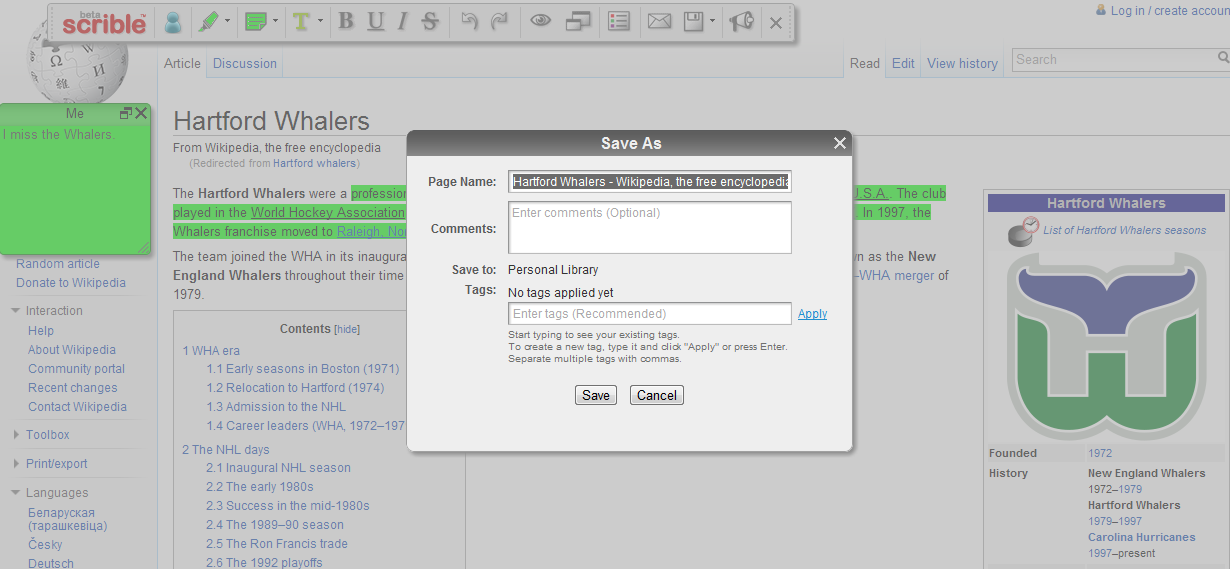Collapse the Languages sidebar section

coord(57,493)
